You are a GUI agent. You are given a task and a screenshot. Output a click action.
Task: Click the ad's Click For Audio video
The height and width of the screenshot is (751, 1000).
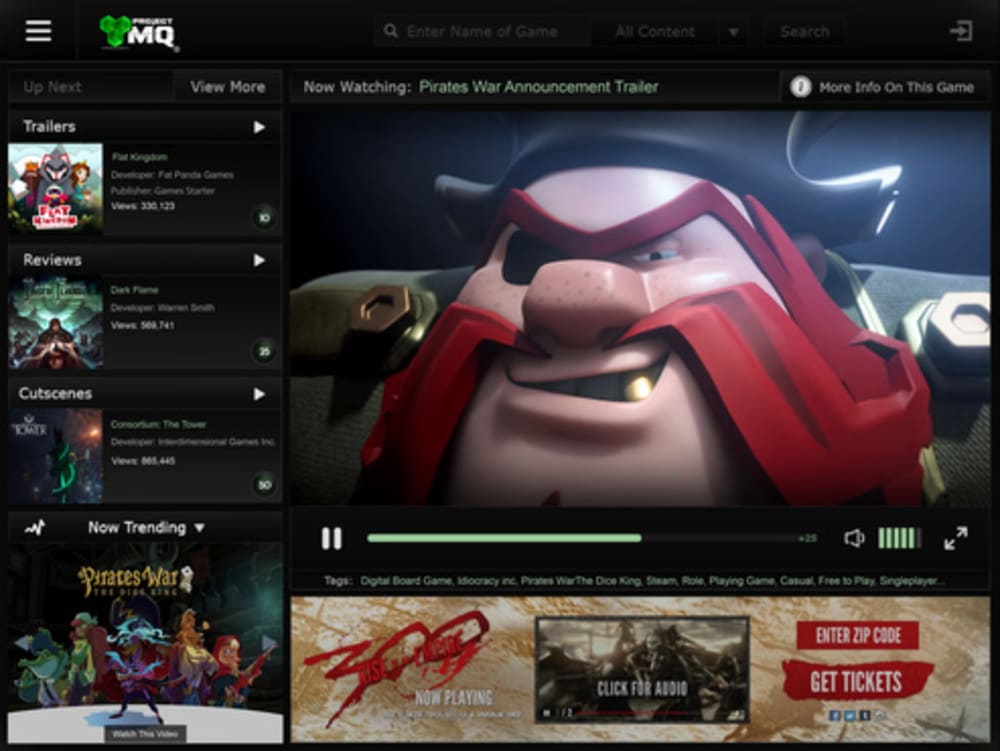click(x=642, y=669)
